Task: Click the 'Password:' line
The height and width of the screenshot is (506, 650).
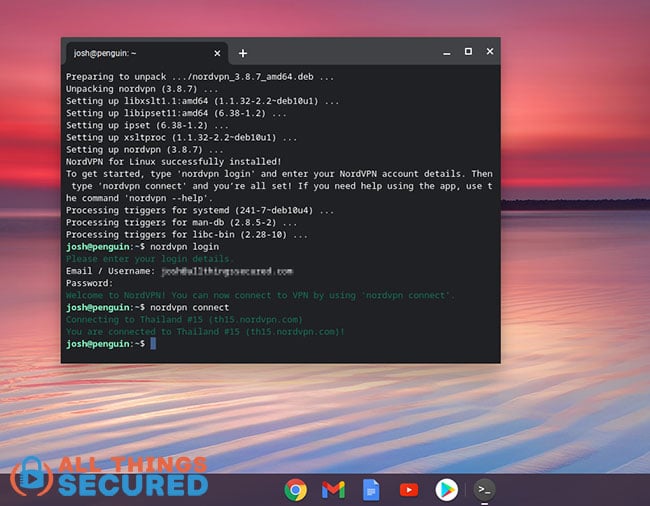Action: pyautogui.click(x=89, y=283)
